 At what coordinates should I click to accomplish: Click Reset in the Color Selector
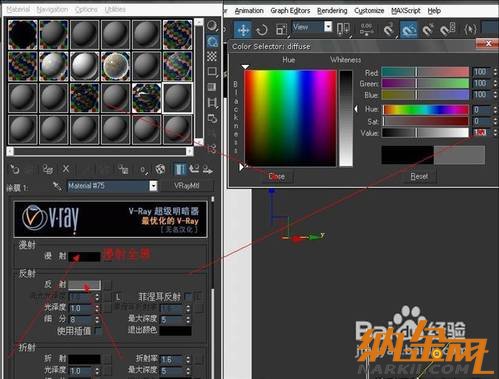(419, 176)
